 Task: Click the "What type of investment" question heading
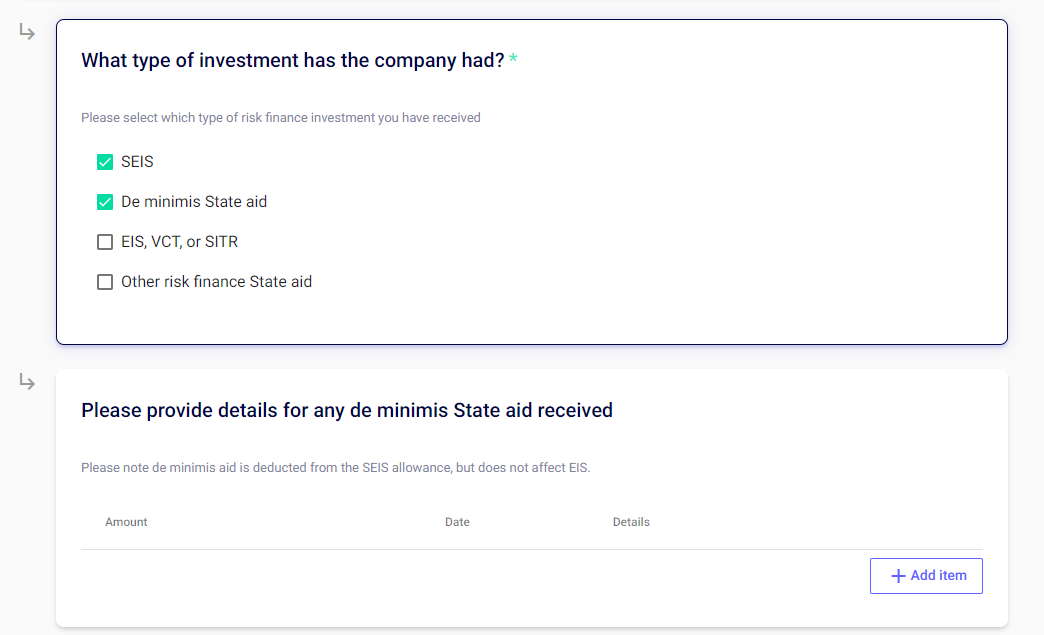[x=292, y=60]
